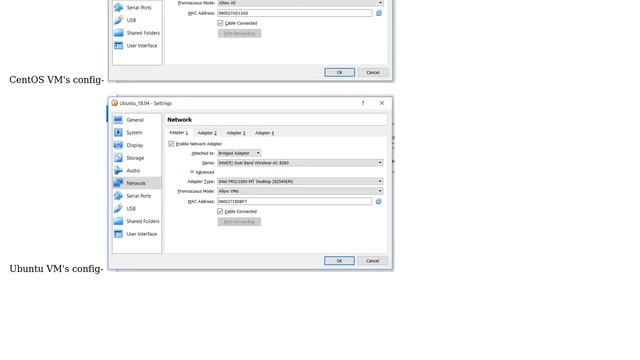
Task: Open Promiscuous Mode dropdown showing Allow All
Action: tap(300, 3)
